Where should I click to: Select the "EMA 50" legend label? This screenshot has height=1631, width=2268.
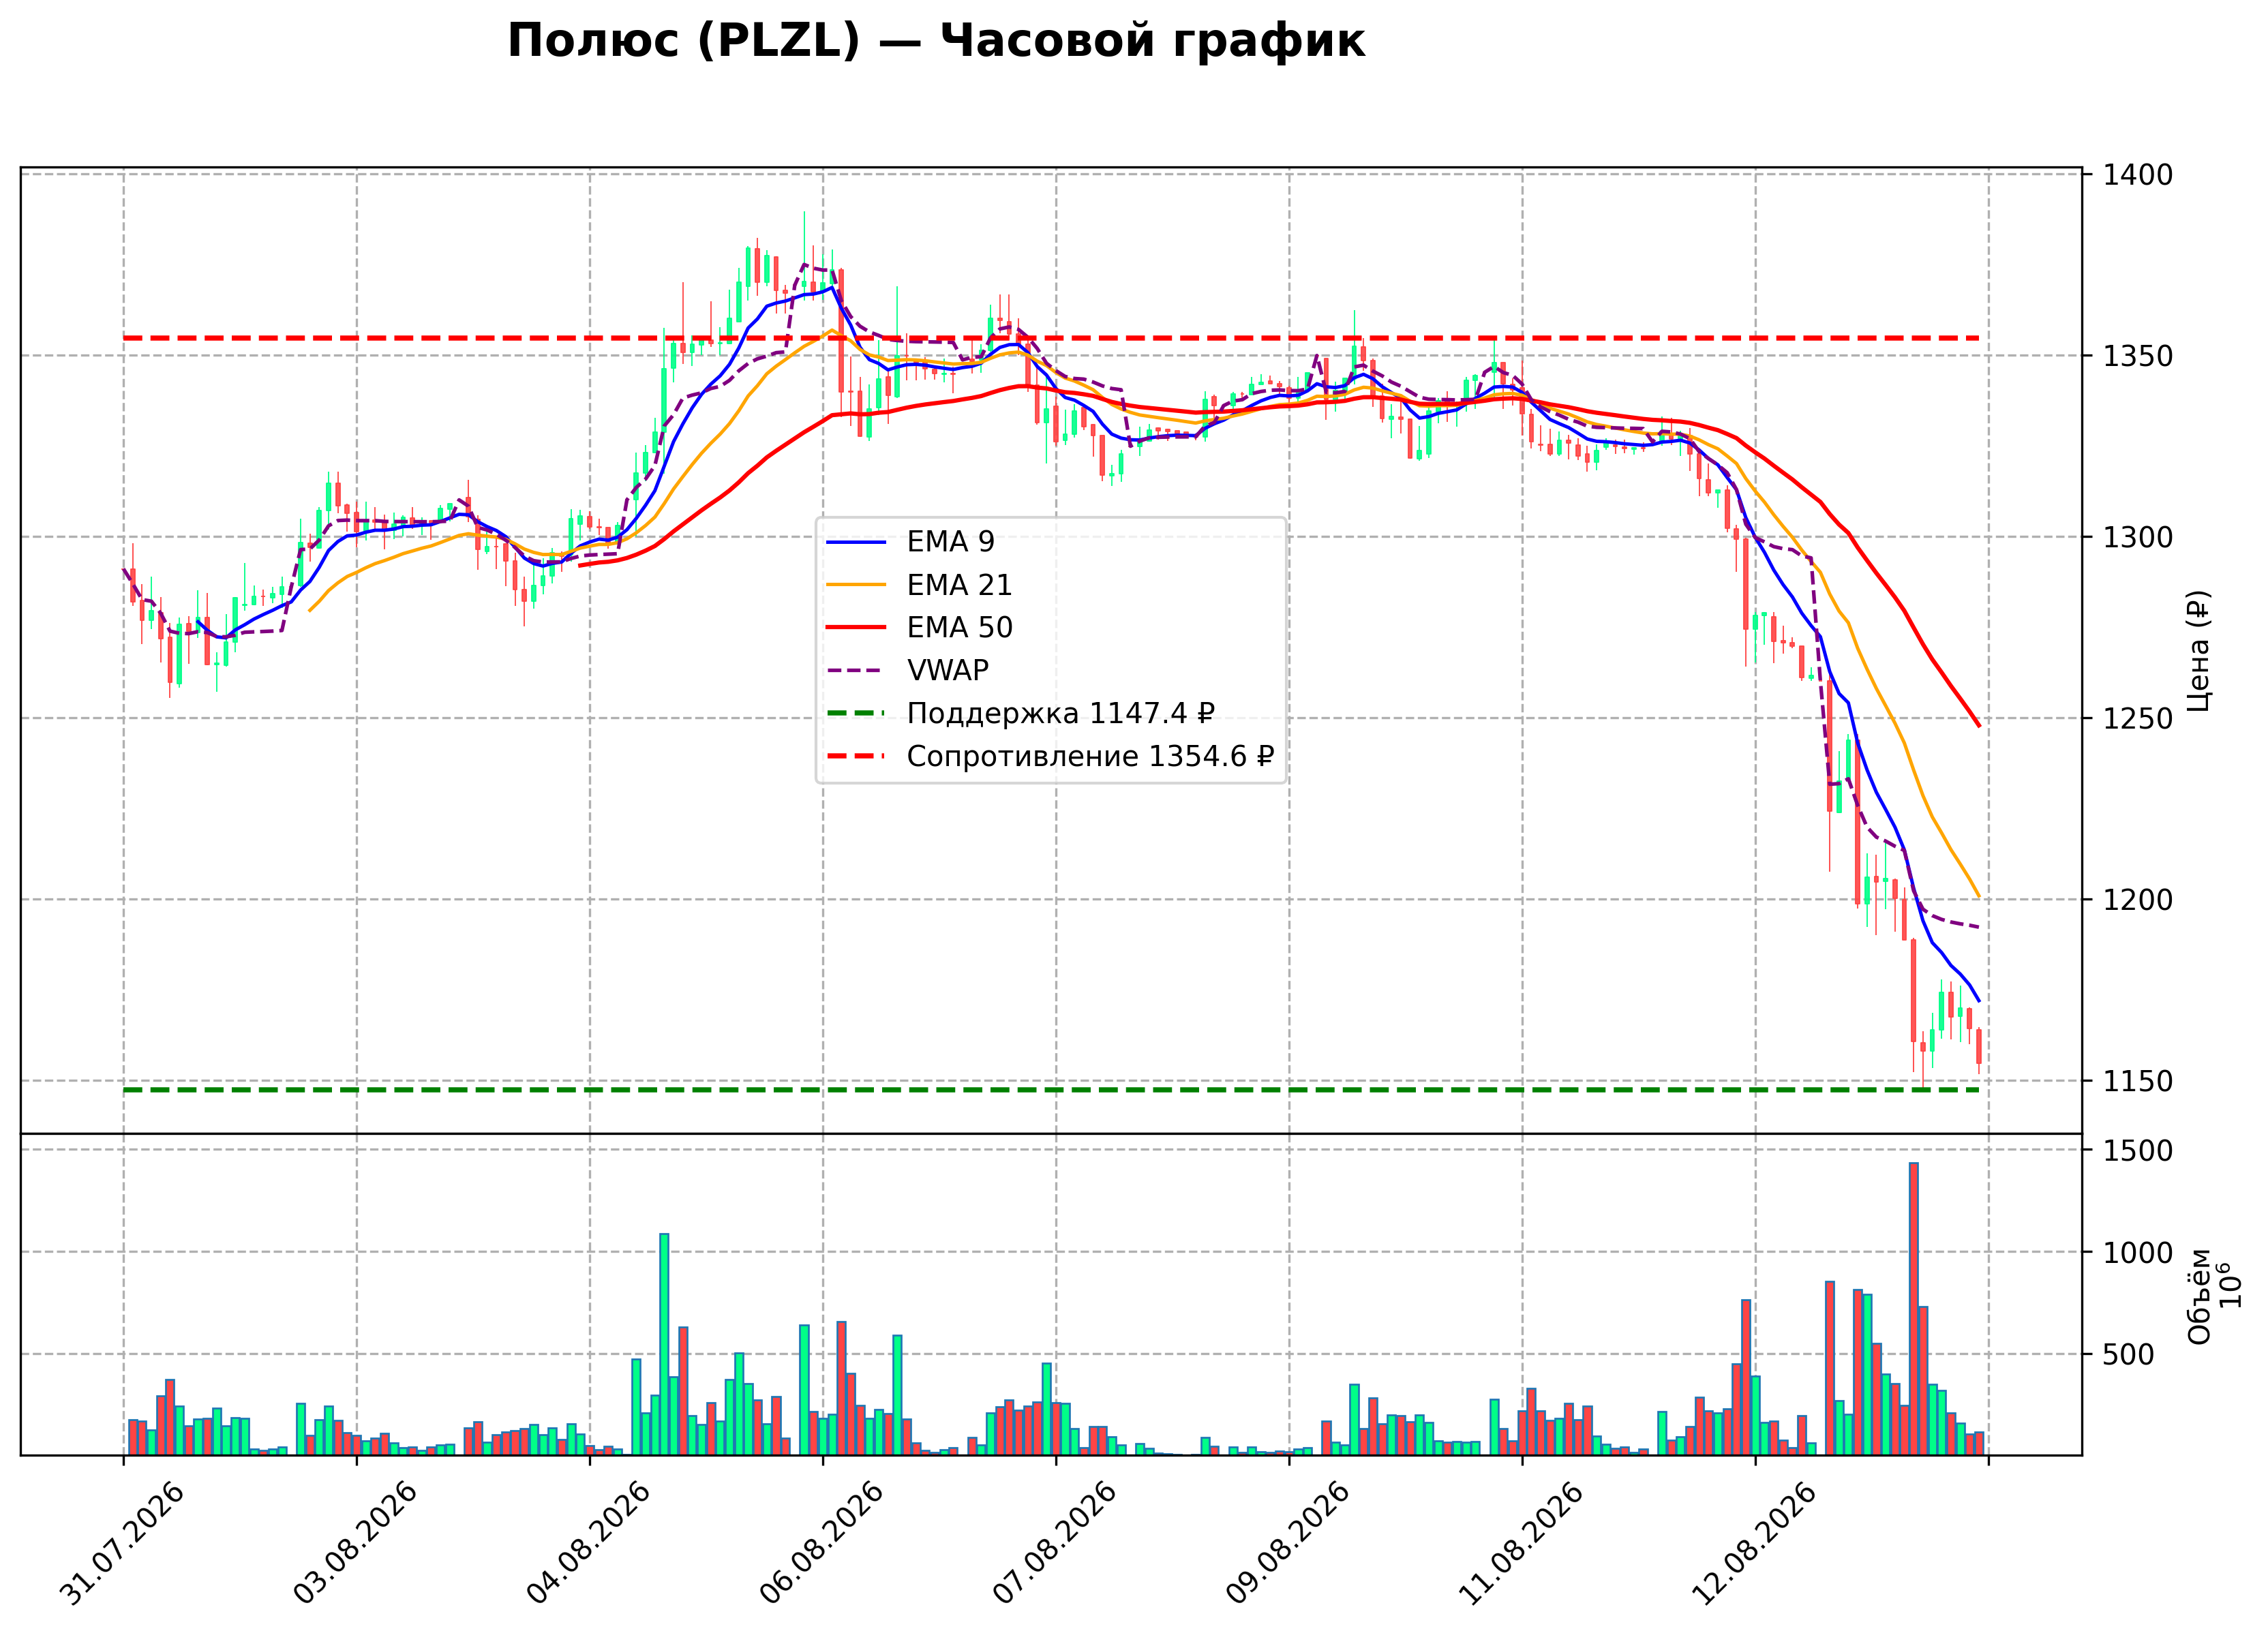[959, 628]
